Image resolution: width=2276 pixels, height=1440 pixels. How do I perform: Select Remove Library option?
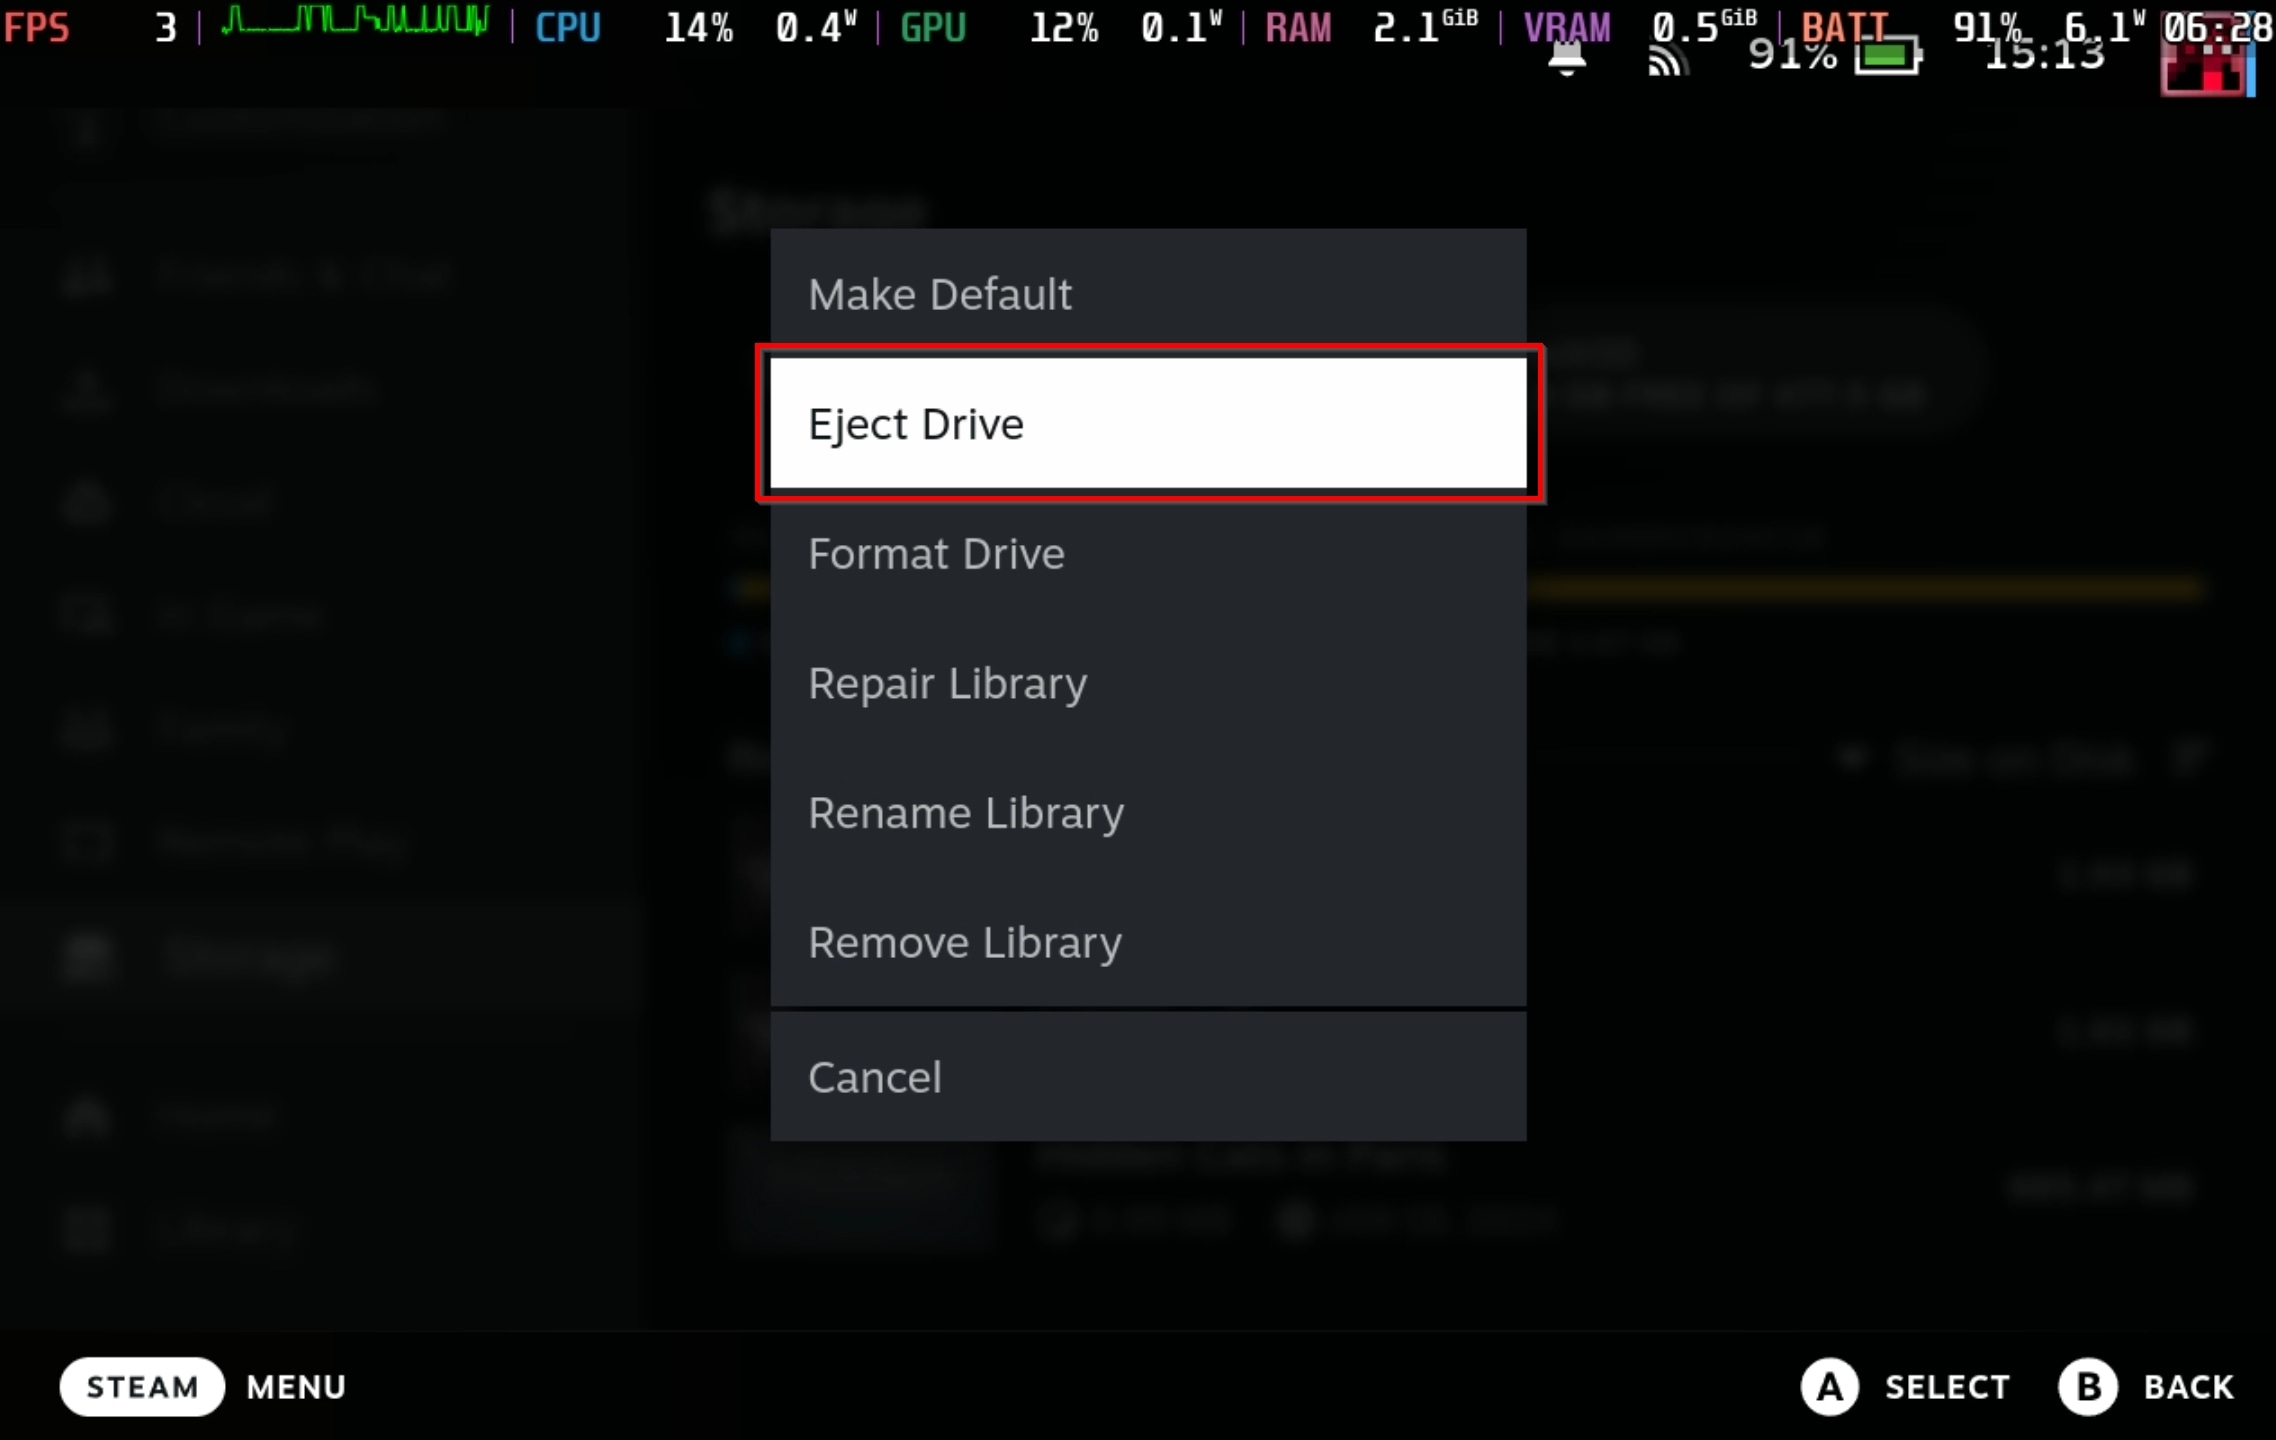point(964,941)
